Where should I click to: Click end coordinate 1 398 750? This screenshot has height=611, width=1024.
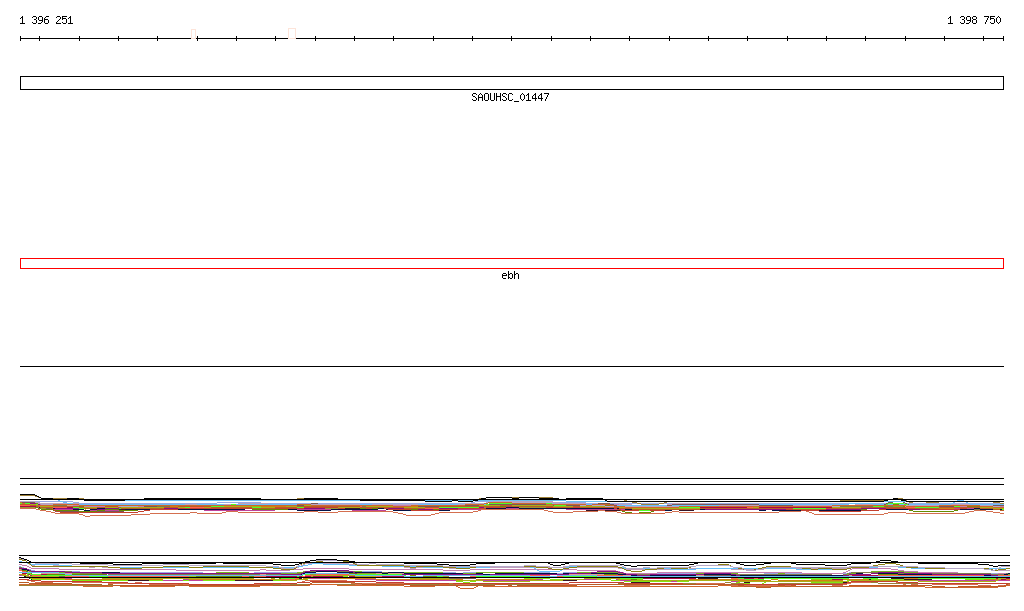974,20
